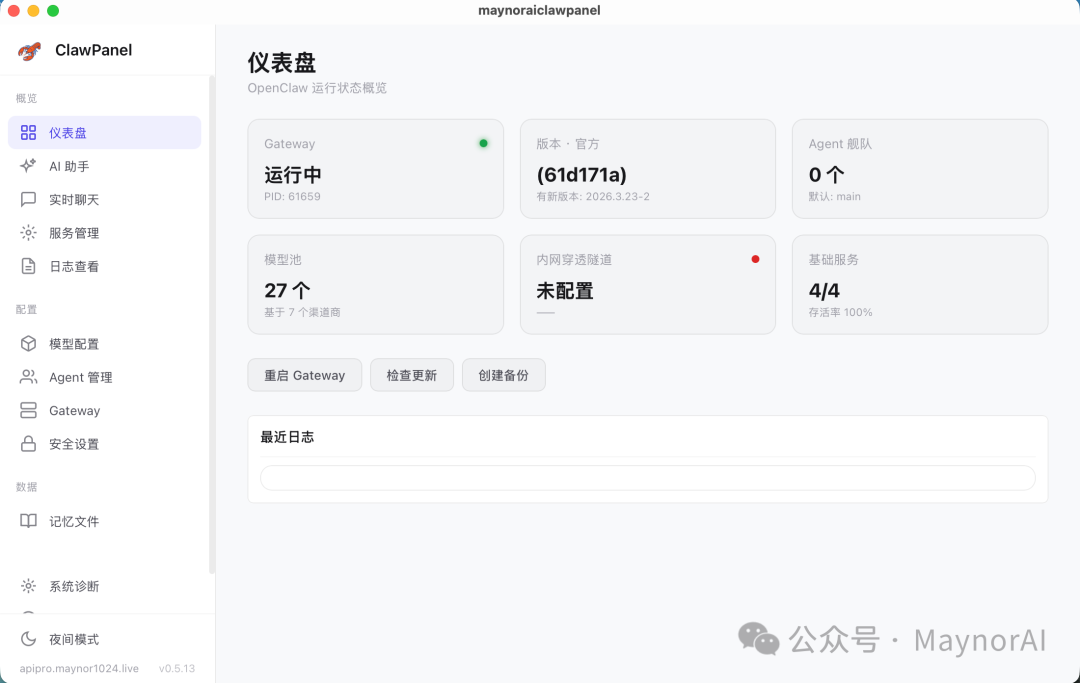This screenshot has height=683, width=1080.
Task: Click the document icon for 日志查看
Action: click(x=28, y=266)
